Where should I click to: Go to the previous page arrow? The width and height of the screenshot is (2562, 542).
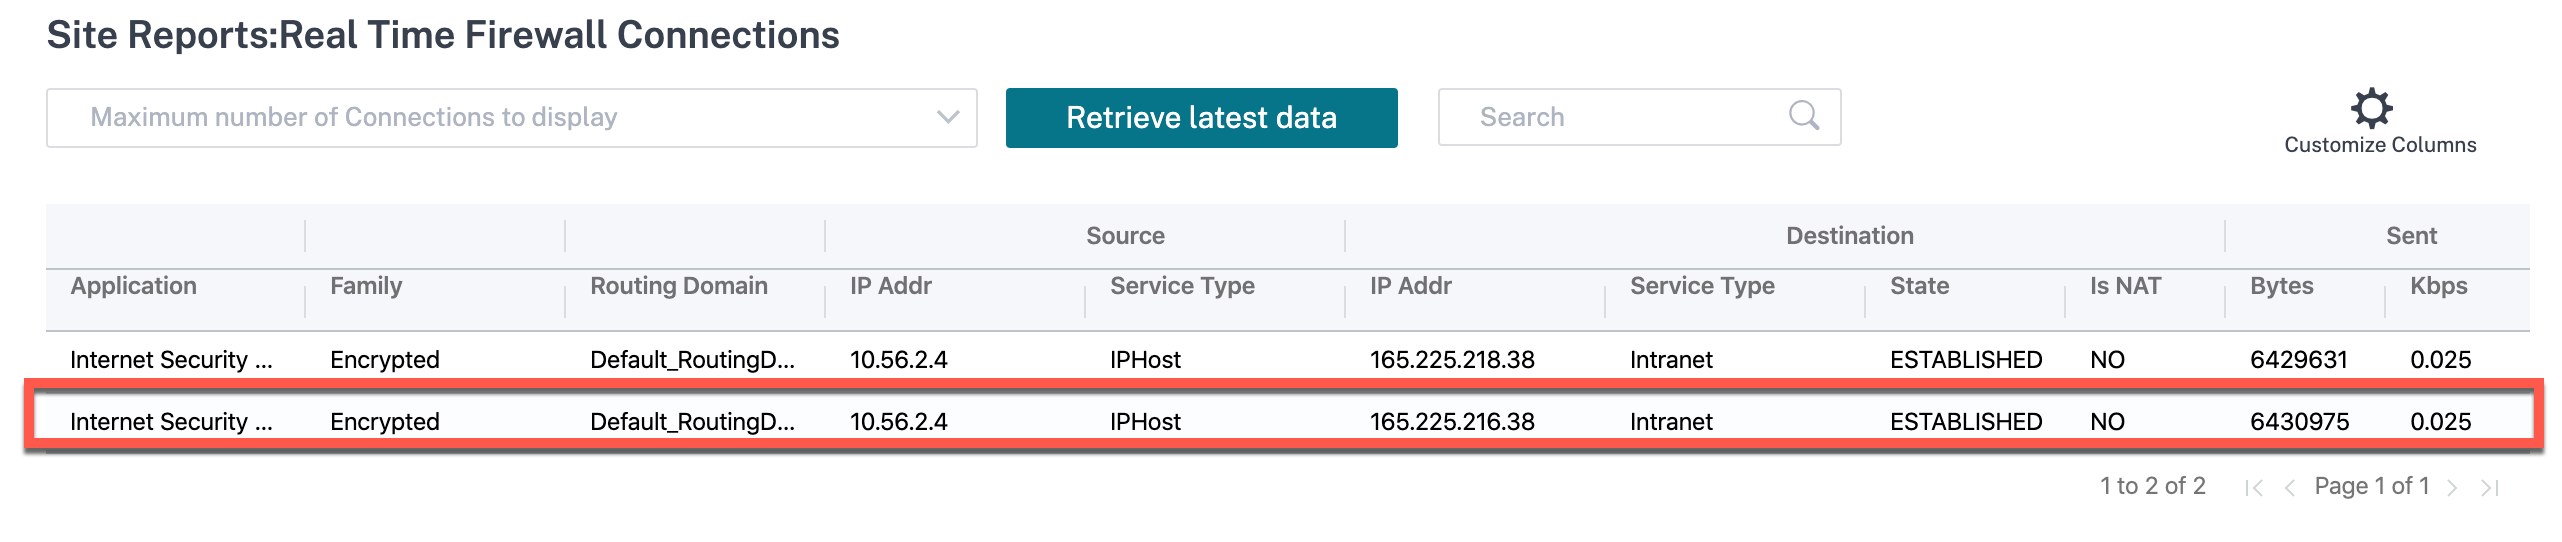click(x=2289, y=487)
